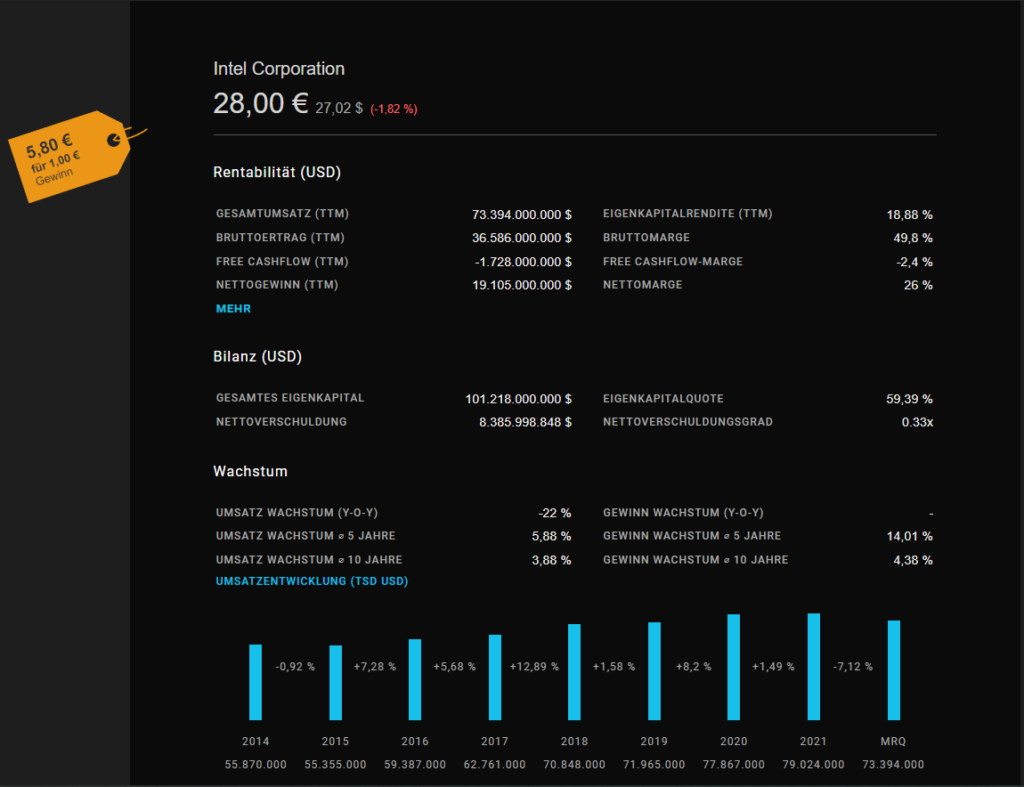Viewport: 1024px width, 787px height.
Task: Select the -2,4 % value
Action: [x=914, y=262]
